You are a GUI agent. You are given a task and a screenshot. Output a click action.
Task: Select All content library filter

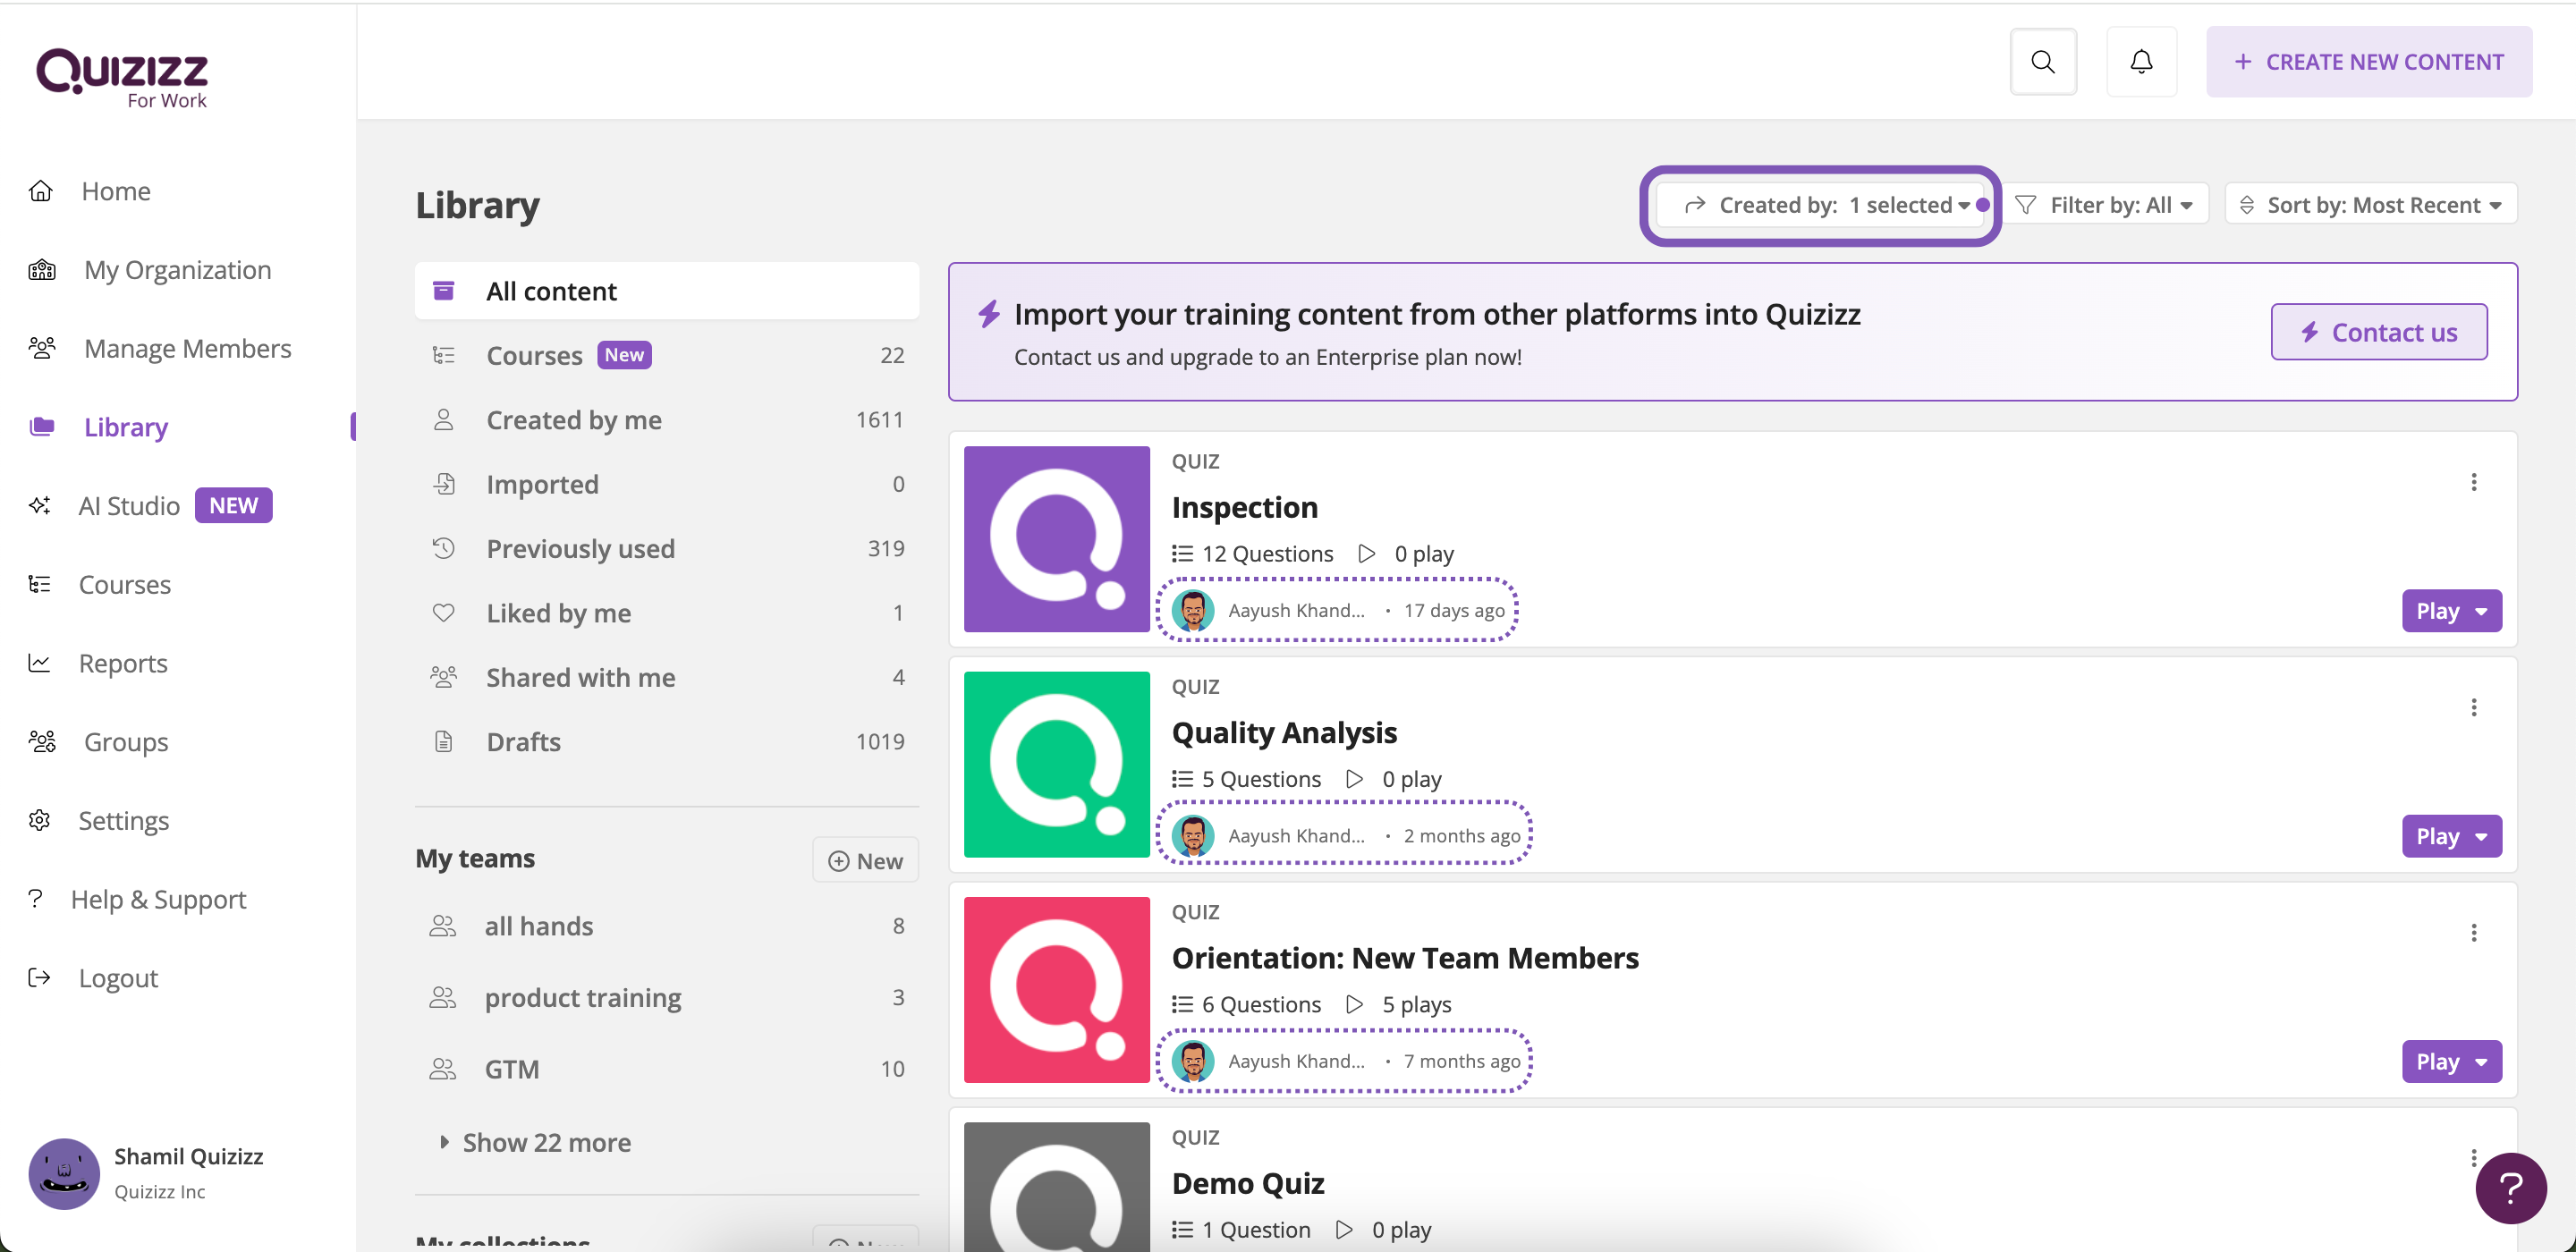666,291
